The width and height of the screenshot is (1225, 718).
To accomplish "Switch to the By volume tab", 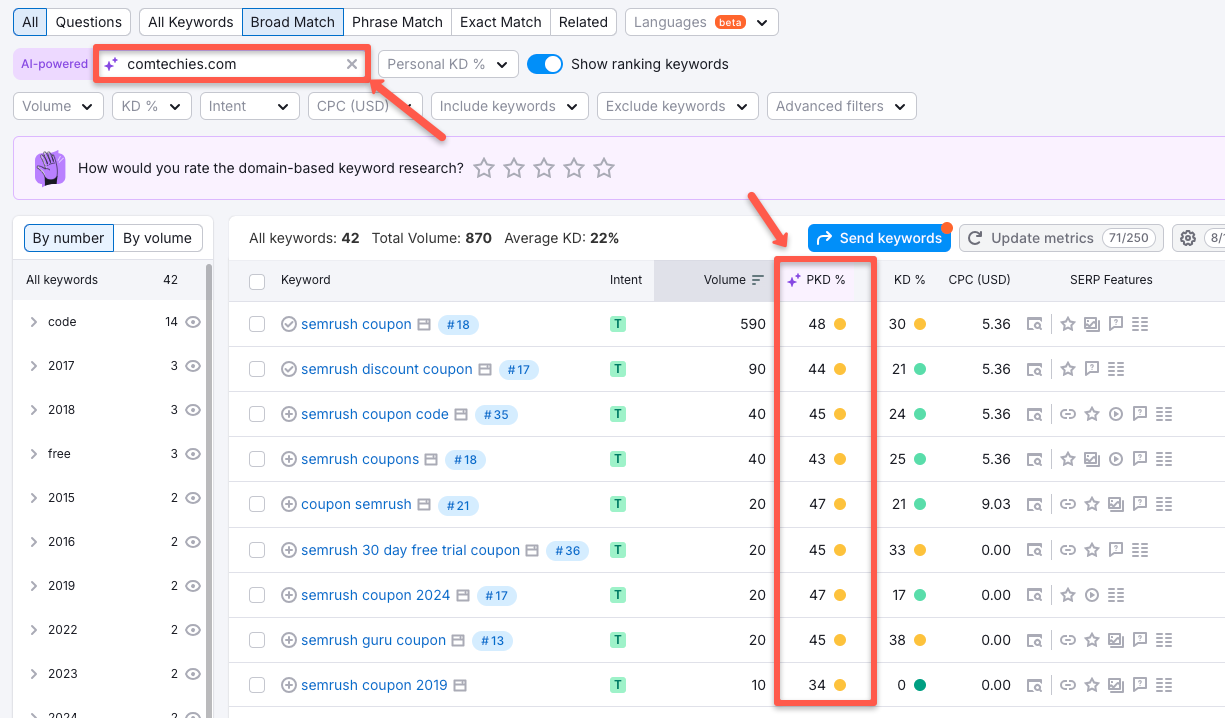I will pyautogui.click(x=157, y=238).
